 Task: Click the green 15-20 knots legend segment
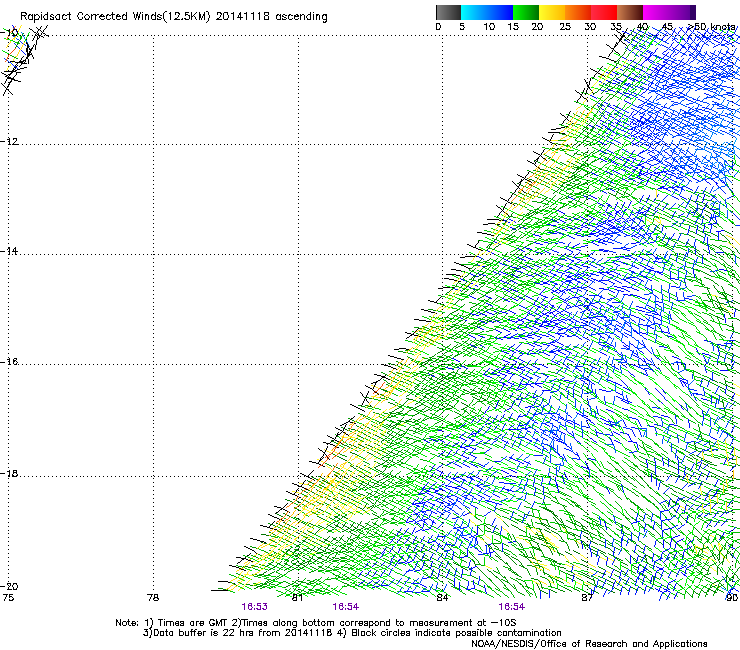(526, 12)
